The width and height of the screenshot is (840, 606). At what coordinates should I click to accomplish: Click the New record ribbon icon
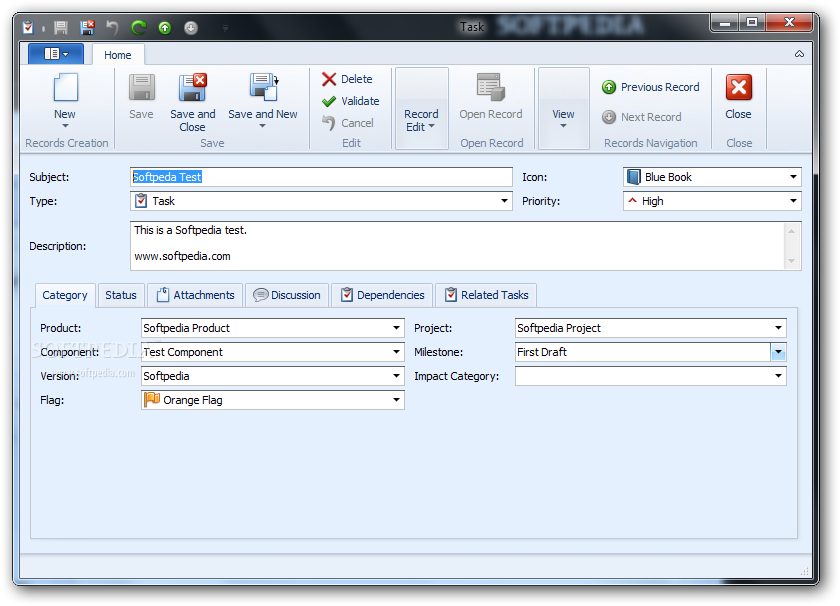(65, 88)
